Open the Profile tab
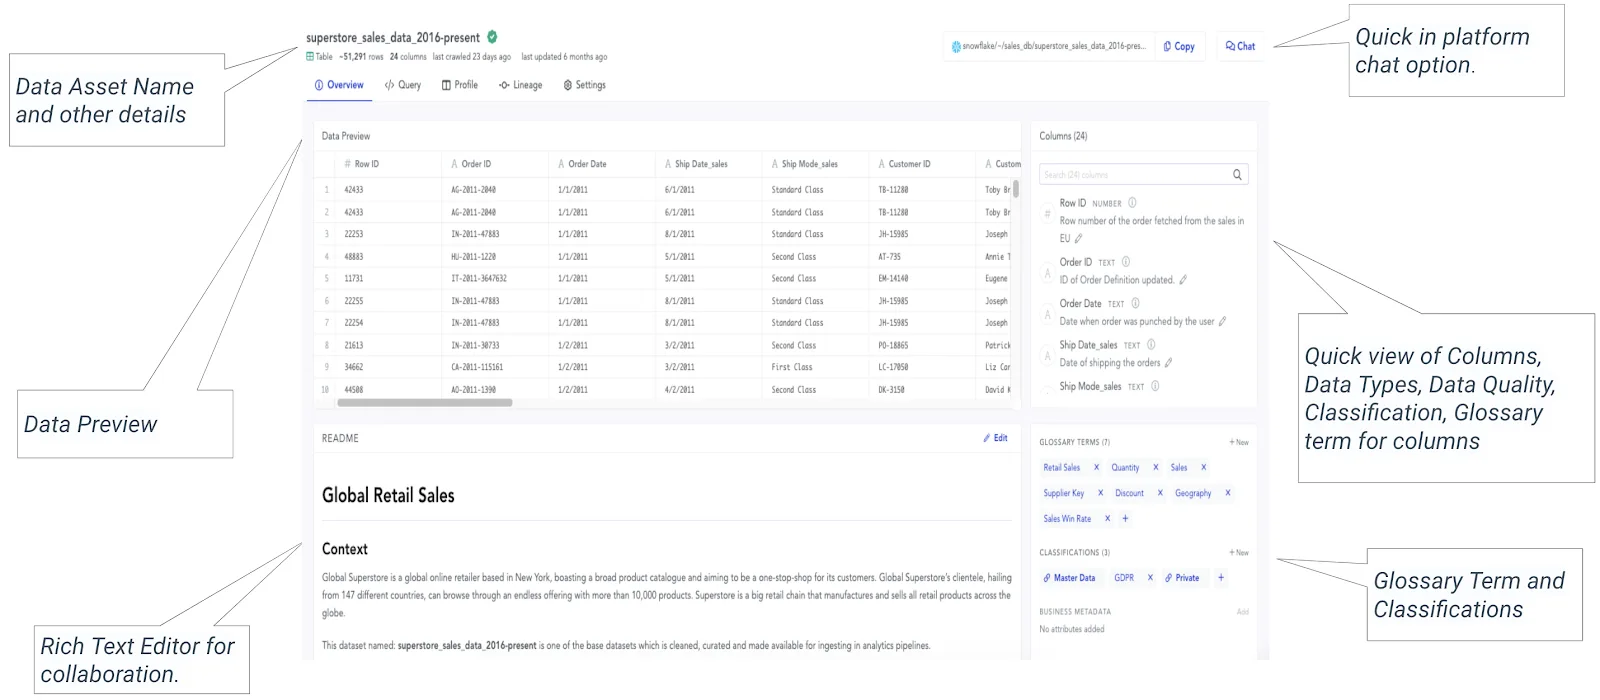This screenshot has width=1600, height=700. coord(460,85)
